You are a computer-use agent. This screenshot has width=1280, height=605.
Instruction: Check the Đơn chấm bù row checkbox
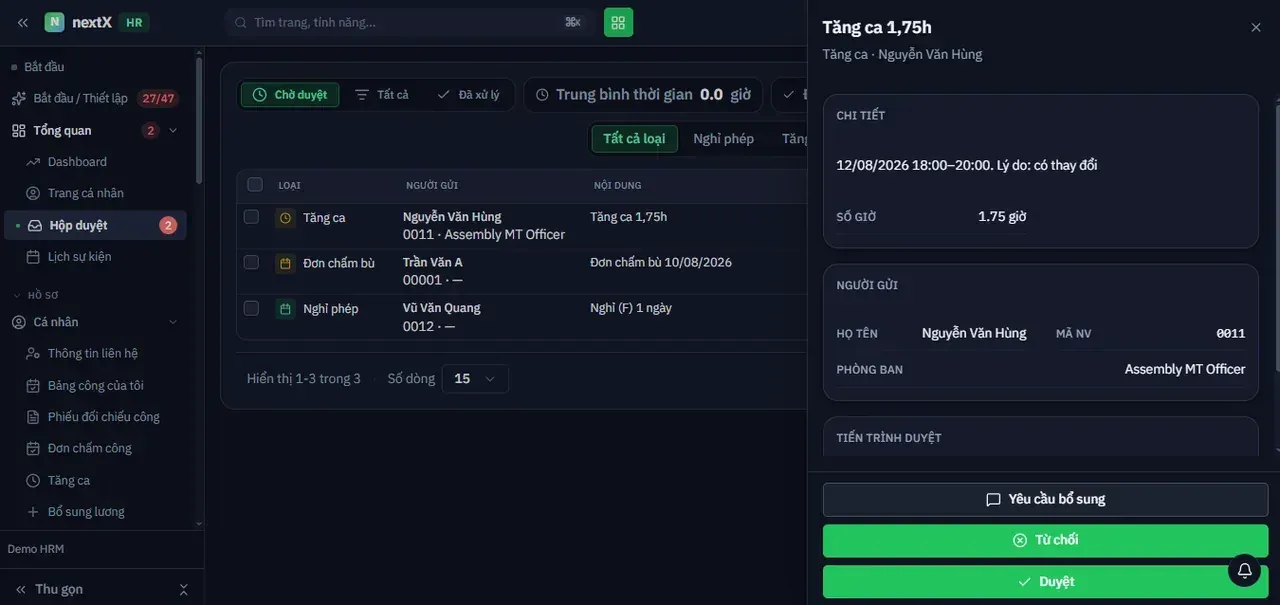point(251,262)
